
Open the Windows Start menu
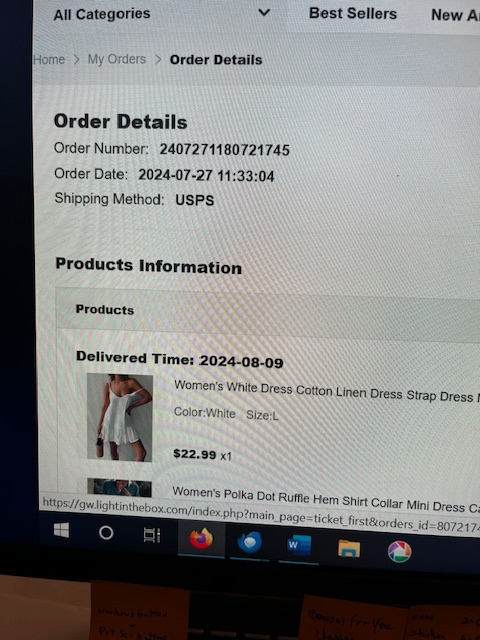pyautogui.click(x=62, y=530)
